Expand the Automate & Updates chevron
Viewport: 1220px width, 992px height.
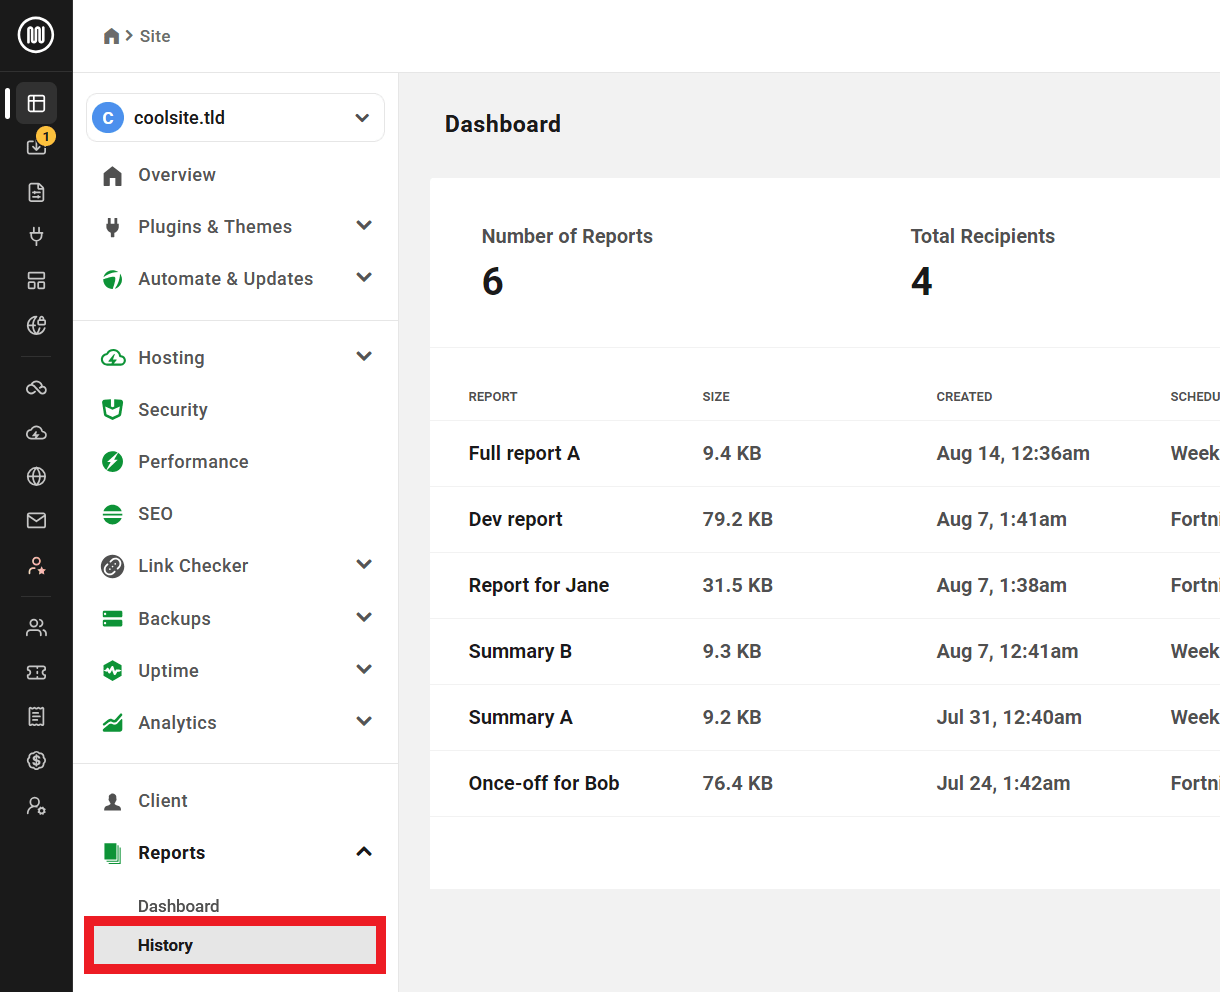click(x=364, y=278)
